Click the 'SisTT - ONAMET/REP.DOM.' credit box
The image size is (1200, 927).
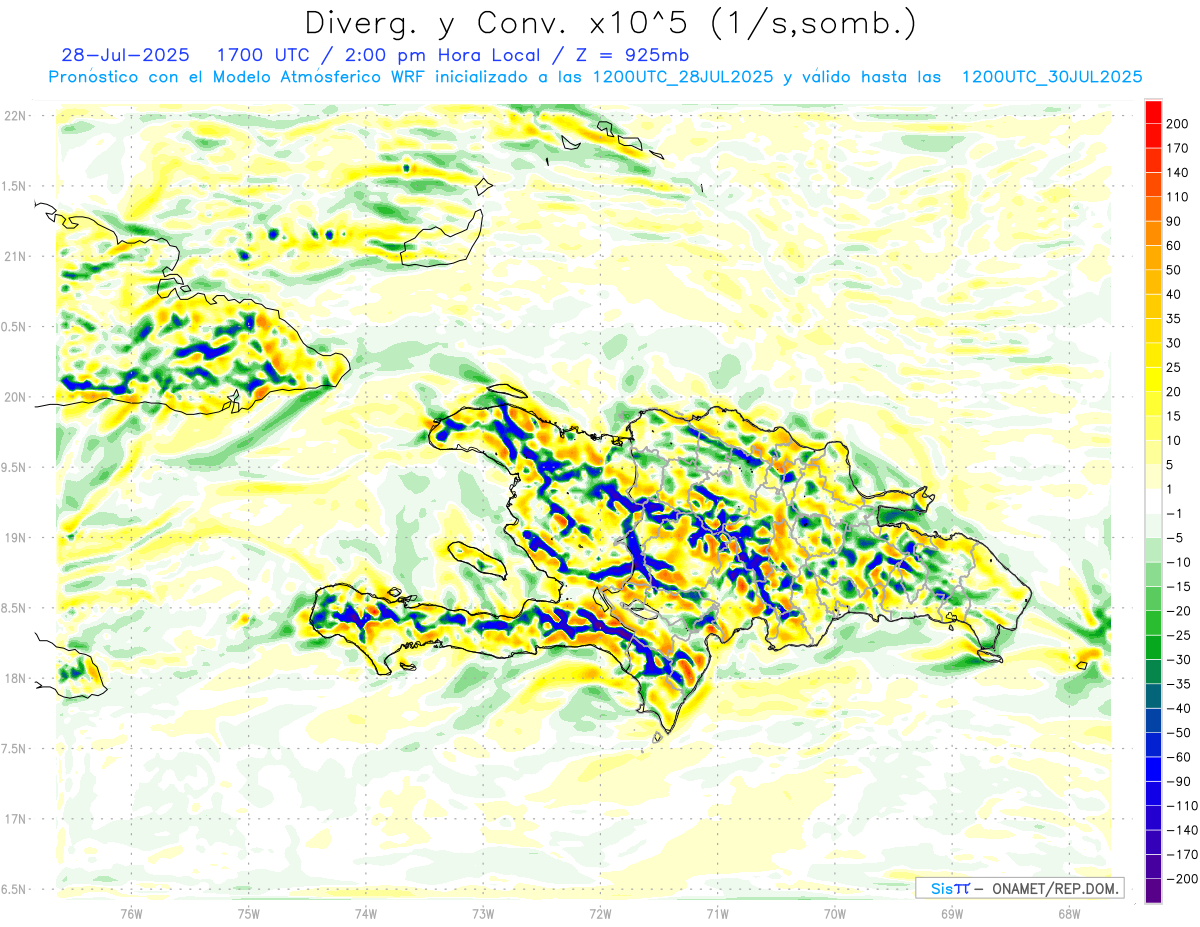[1020, 888]
